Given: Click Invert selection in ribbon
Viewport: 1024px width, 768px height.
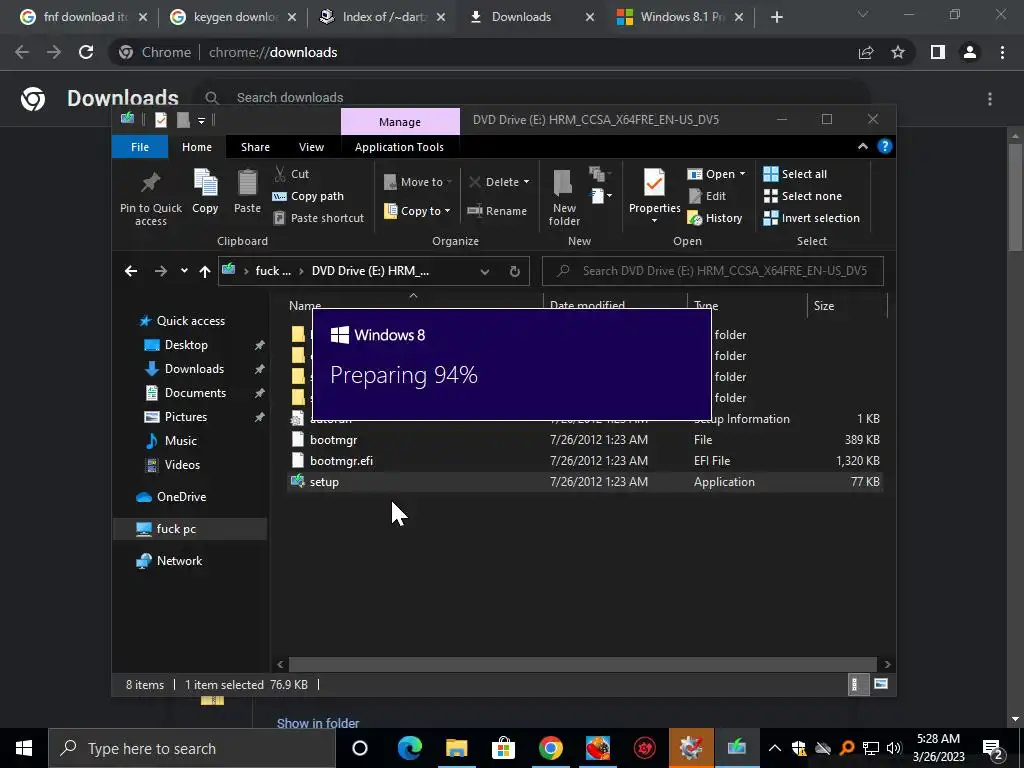Looking at the screenshot, I should click(x=812, y=218).
